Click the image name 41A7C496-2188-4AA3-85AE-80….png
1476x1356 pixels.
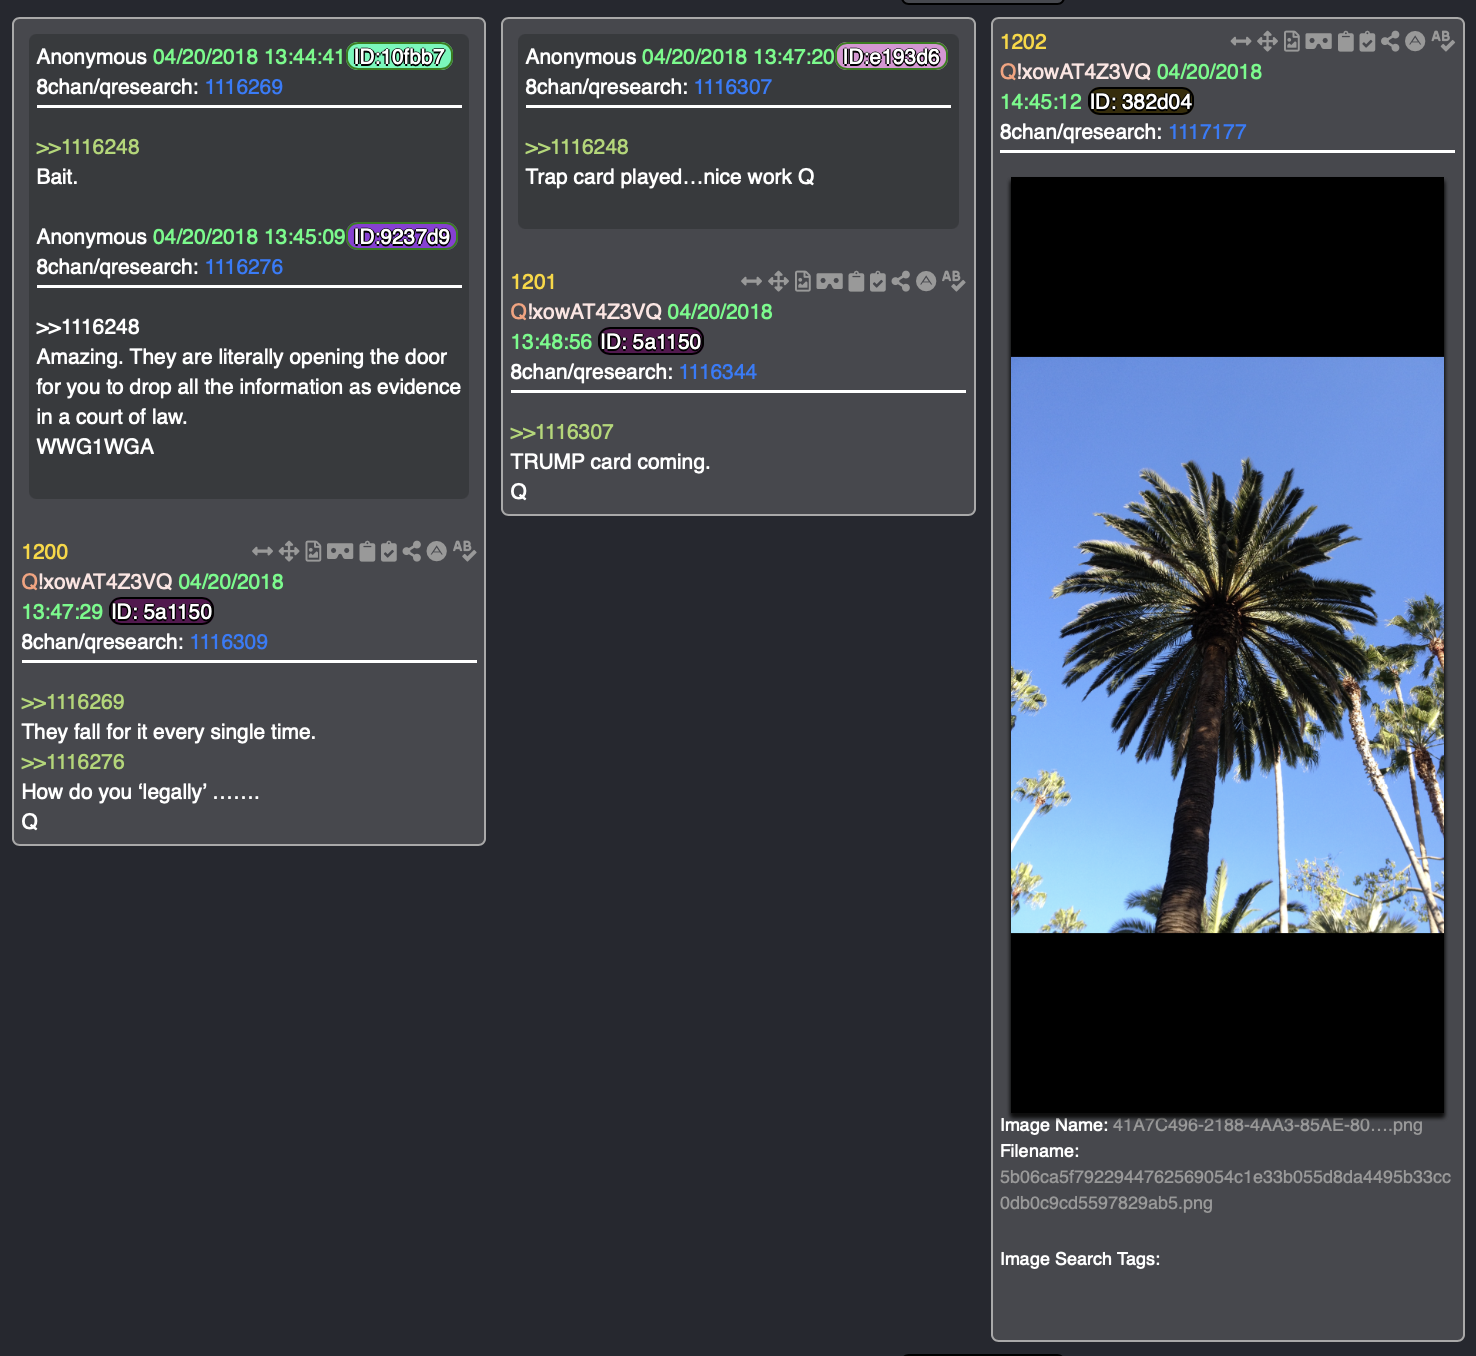tap(1267, 1125)
